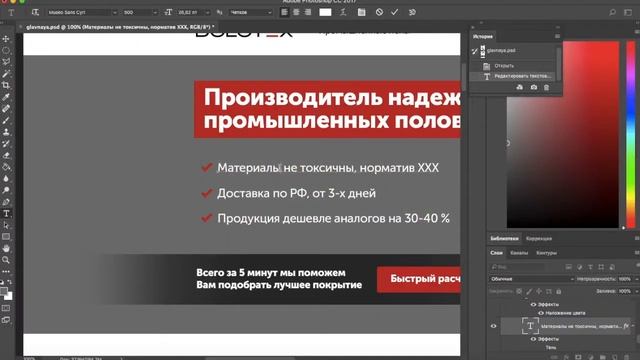
Task: Create new document from current state
Action: tap(519, 87)
